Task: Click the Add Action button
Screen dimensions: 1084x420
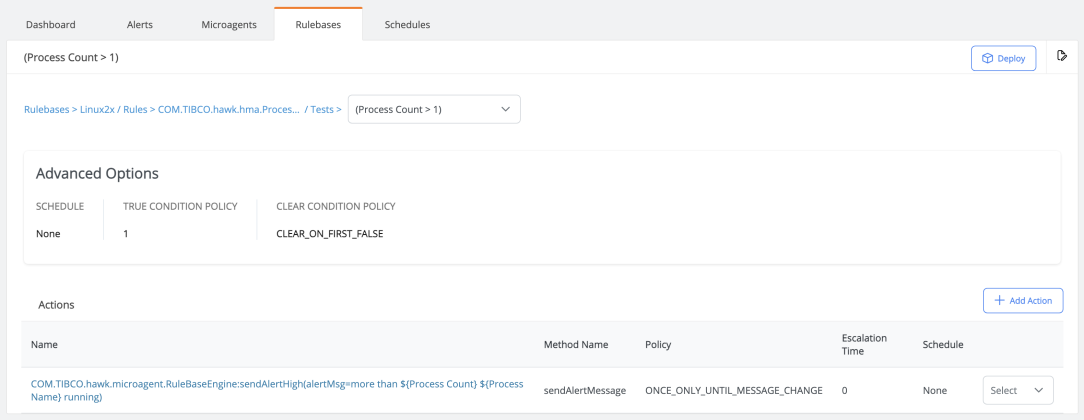Action: pos(1023,300)
